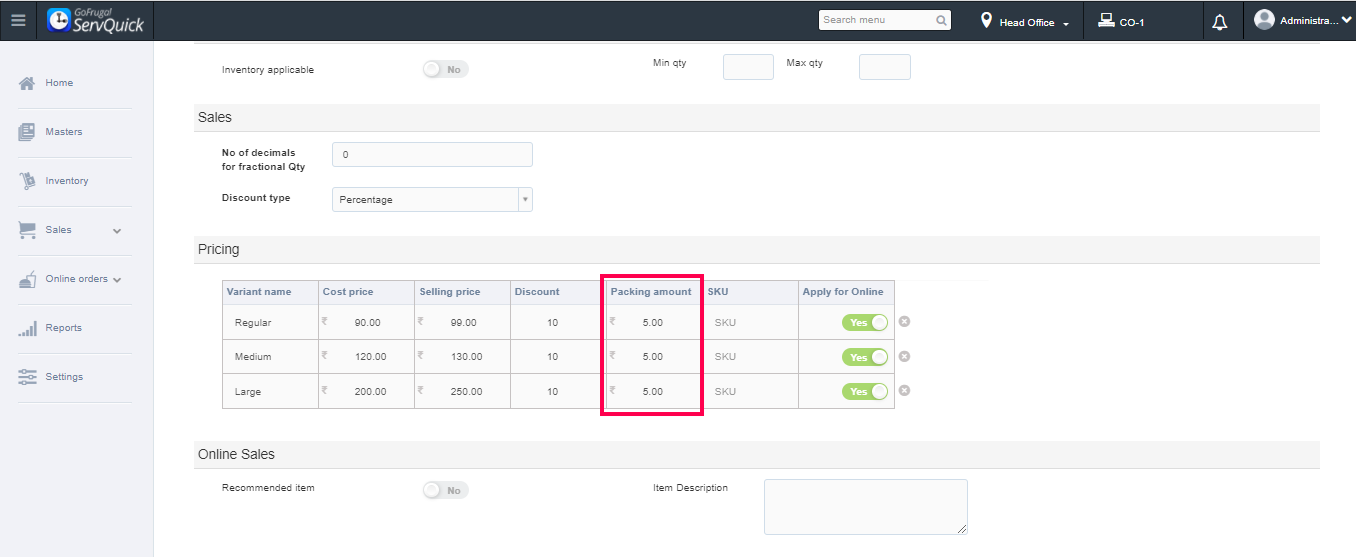Click the Large variant name cell
This screenshot has width=1356, height=557.
click(270, 391)
